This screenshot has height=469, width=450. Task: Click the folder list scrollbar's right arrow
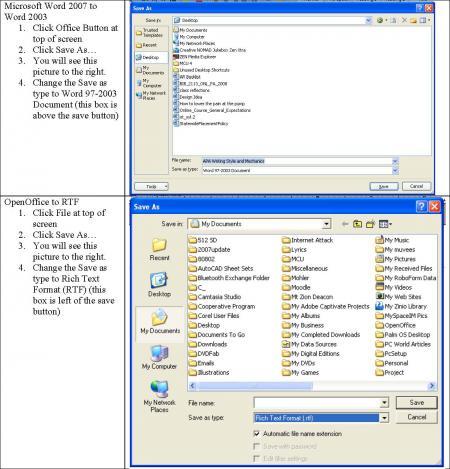[x=432, y=386]
